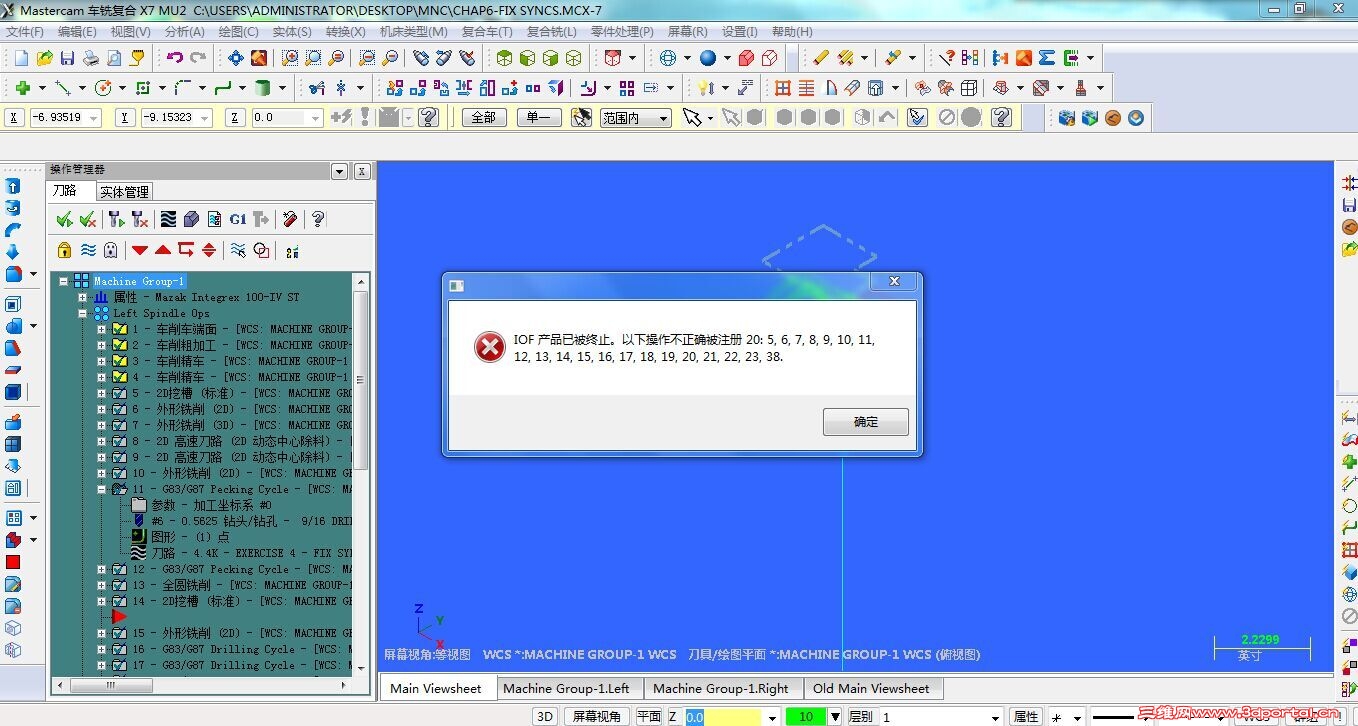The image size is (1358, 726).
Task: Regenerate all selected operations with the tool icon
Action: coord(116,219)
